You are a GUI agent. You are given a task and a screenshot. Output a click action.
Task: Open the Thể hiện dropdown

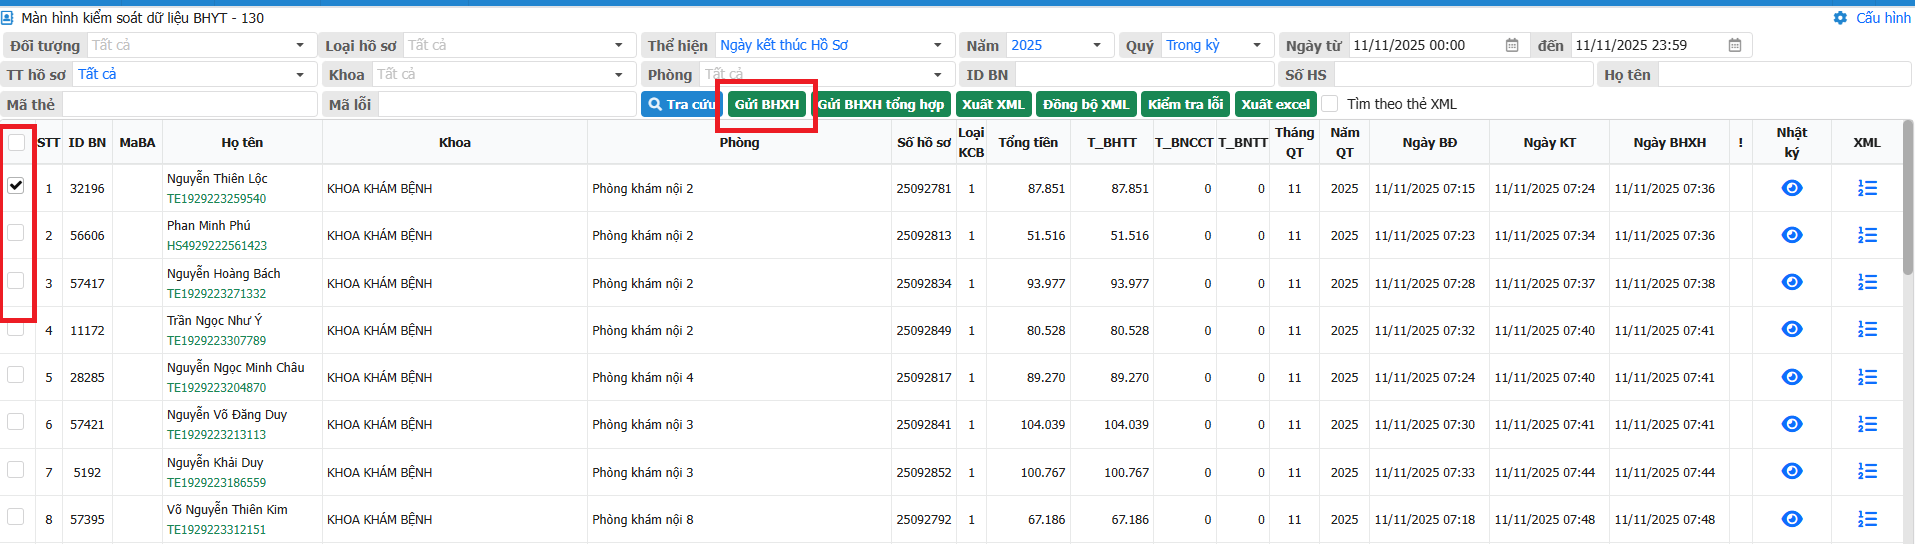(936, 45)
